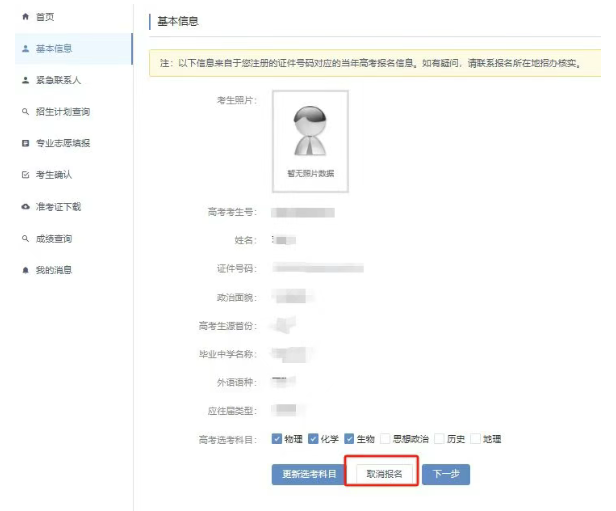Click the 取消报名 button
Screen dimensions: 616x511
click(384, 474)
